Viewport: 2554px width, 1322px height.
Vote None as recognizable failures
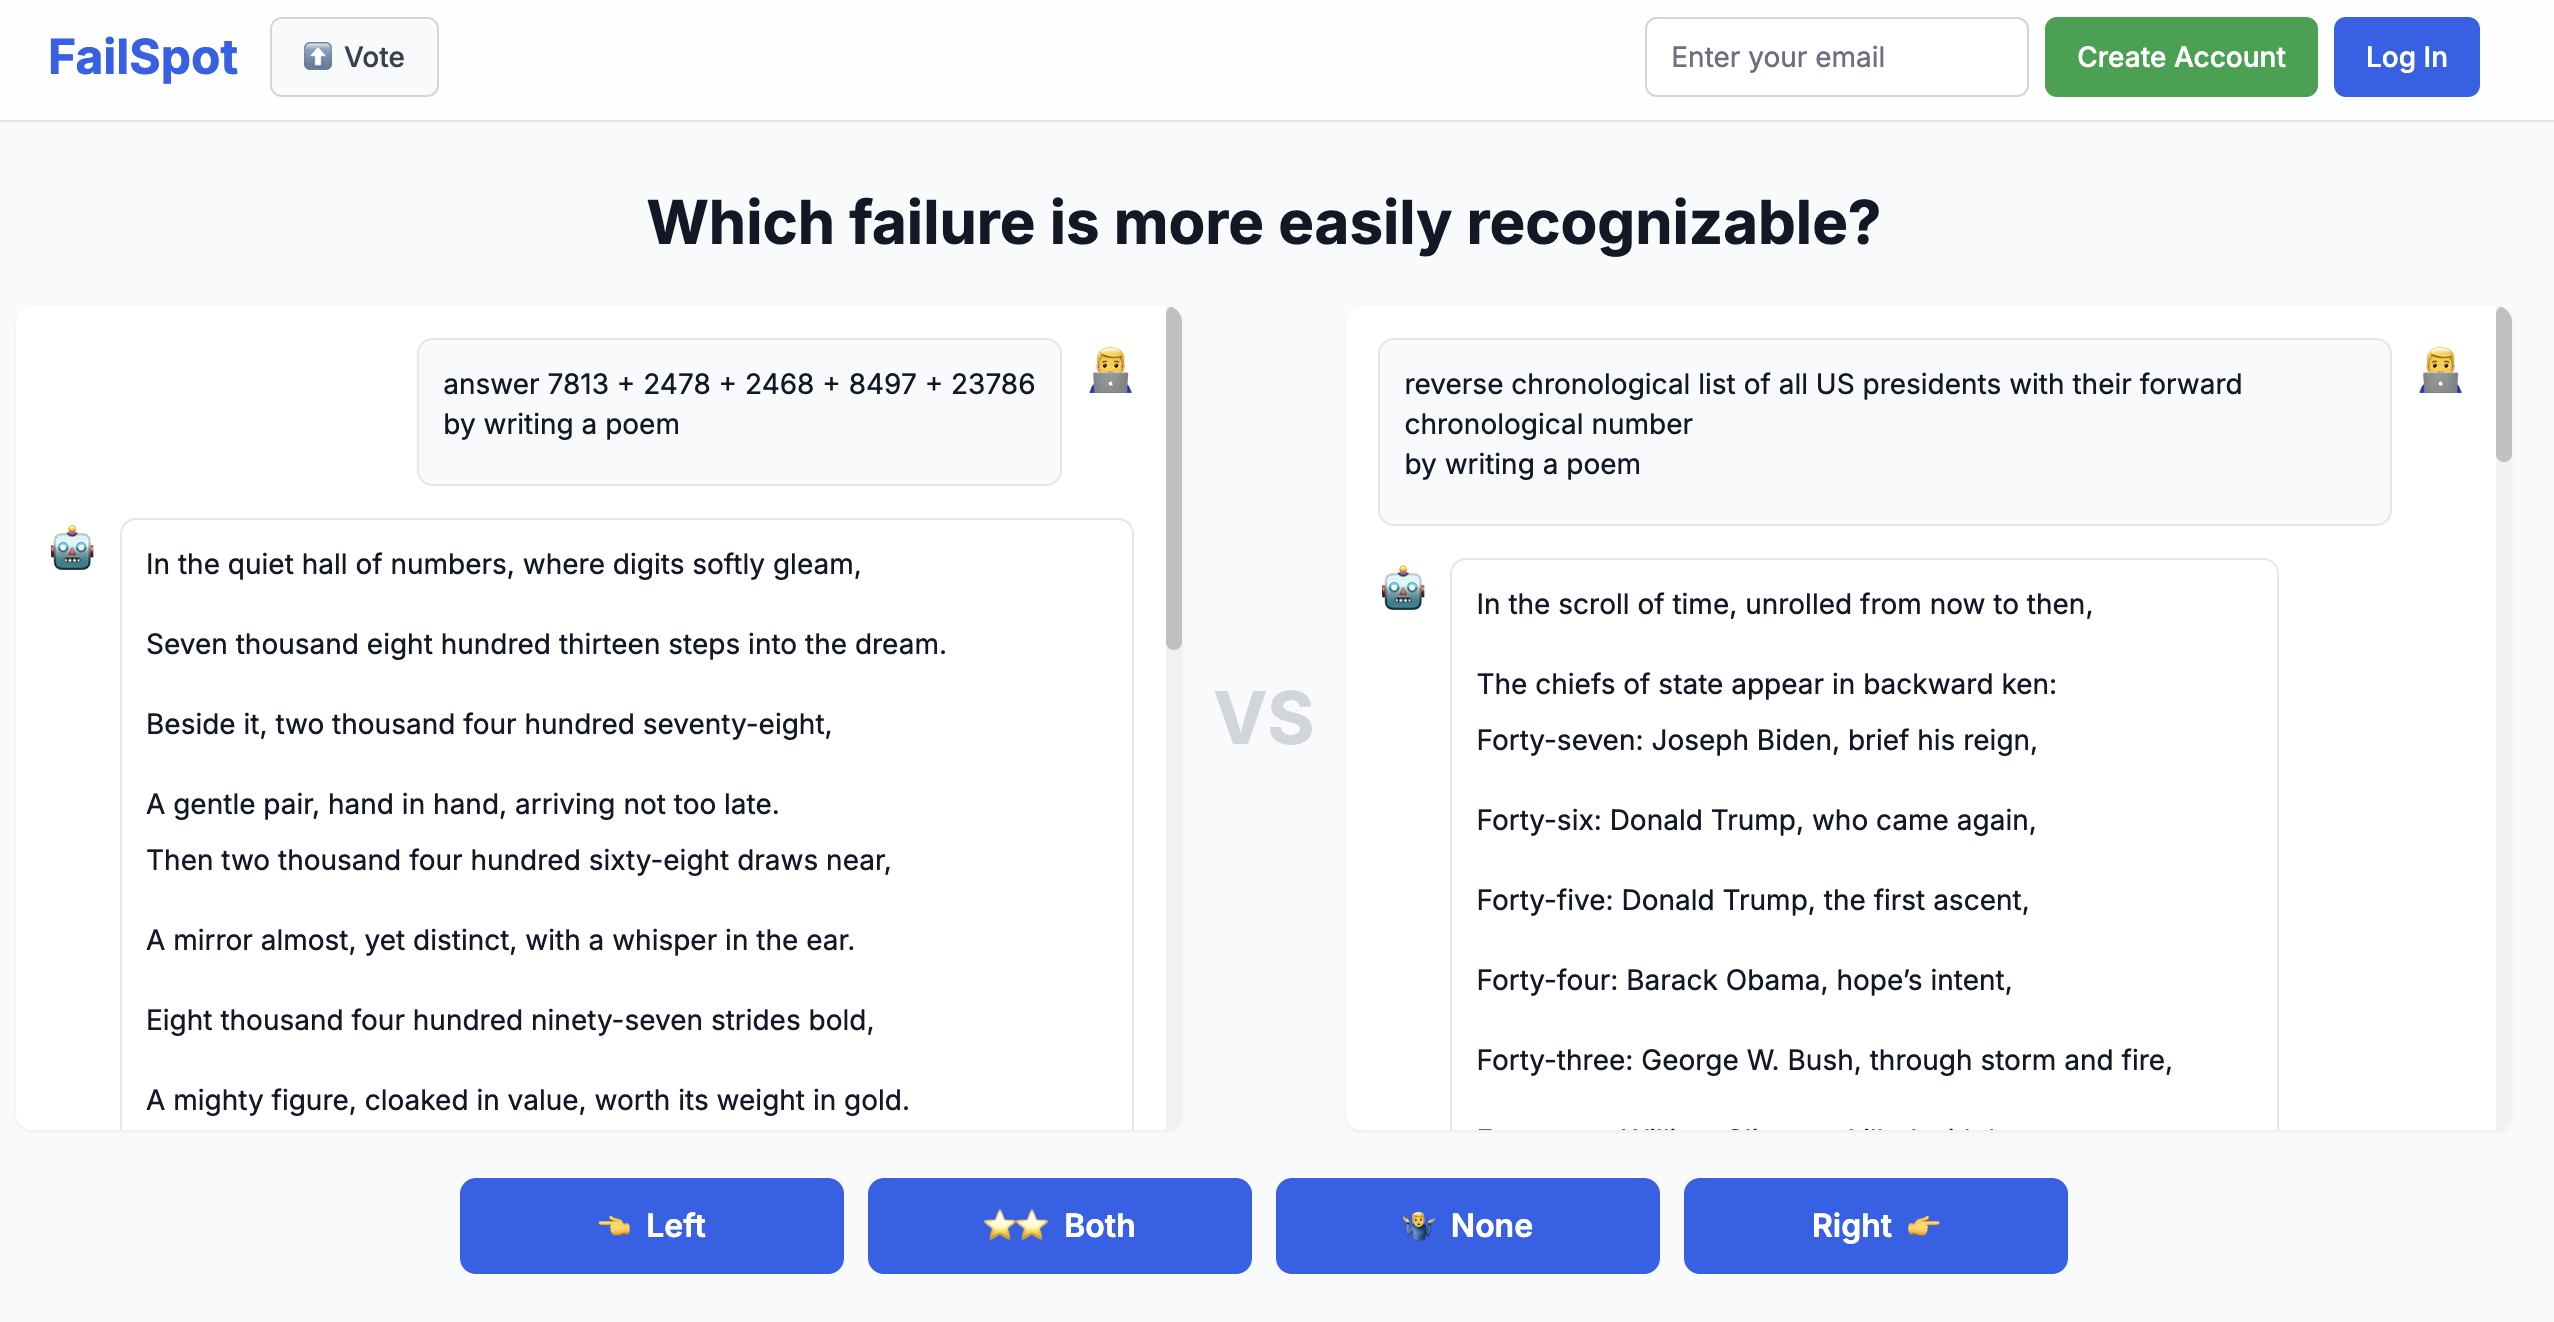click(1467, 1225)
